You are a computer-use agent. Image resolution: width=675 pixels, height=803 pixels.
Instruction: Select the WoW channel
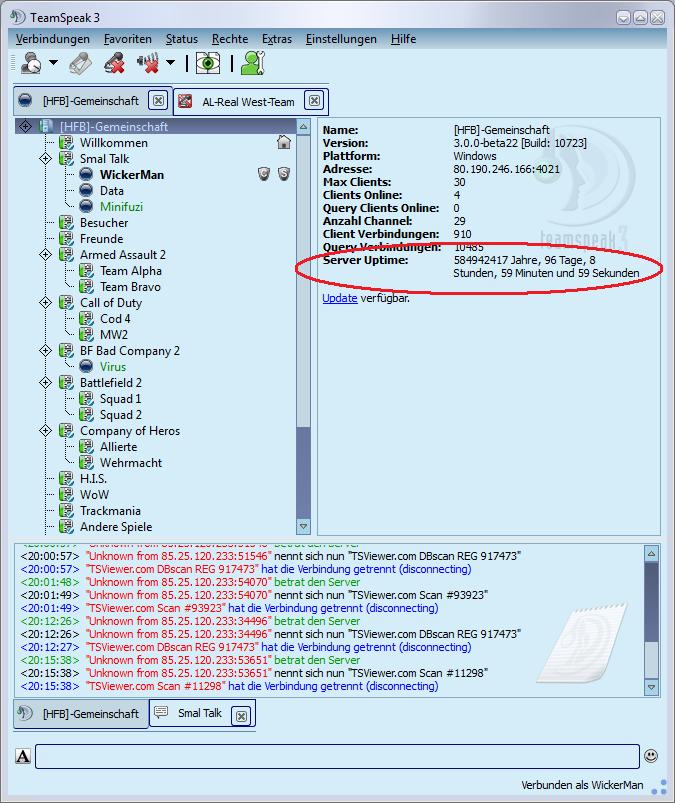(94, 495)
